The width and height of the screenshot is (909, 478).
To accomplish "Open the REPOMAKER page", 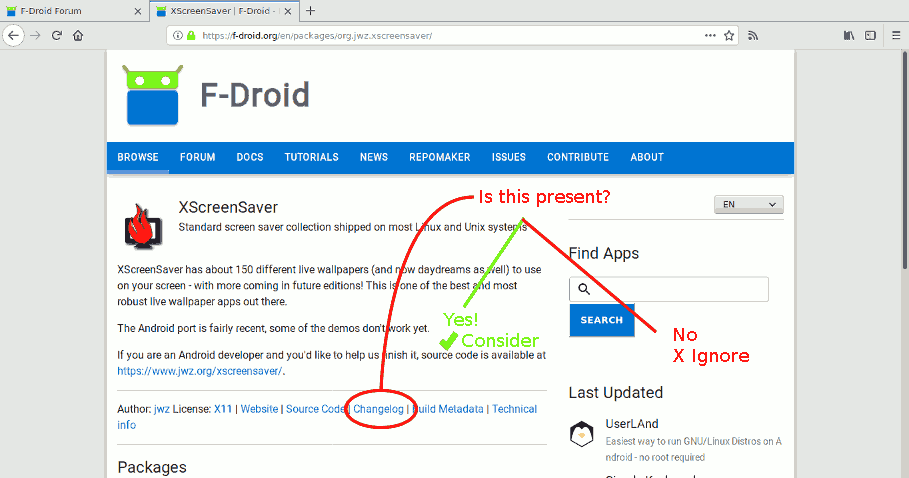I will coord(439,157).
